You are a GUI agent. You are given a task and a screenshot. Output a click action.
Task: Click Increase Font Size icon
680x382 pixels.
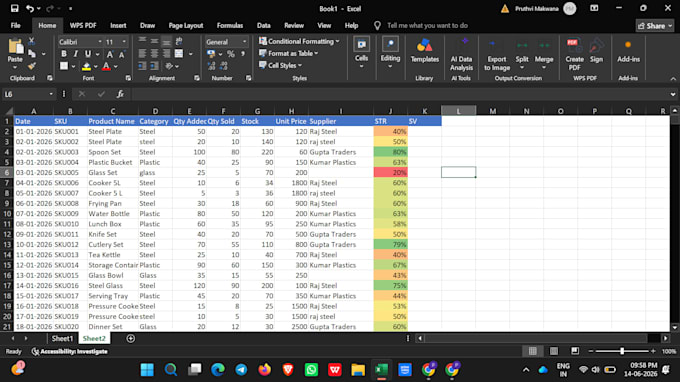pyautogui.click(x=110, y=54)
